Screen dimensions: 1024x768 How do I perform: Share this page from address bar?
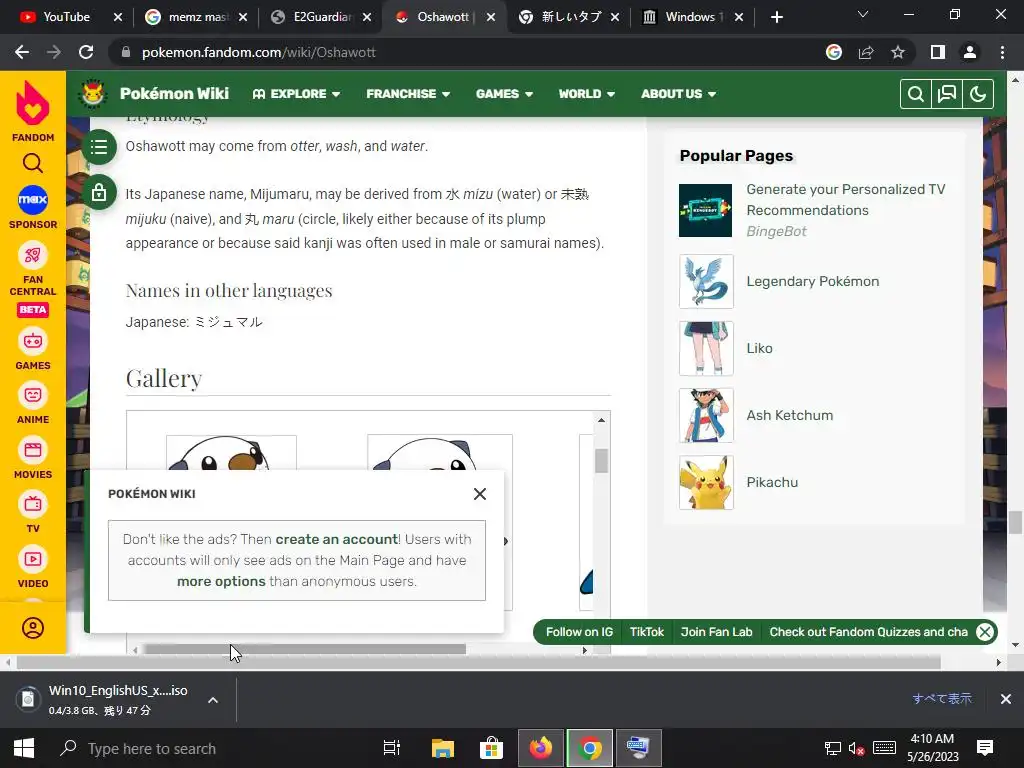866,52
